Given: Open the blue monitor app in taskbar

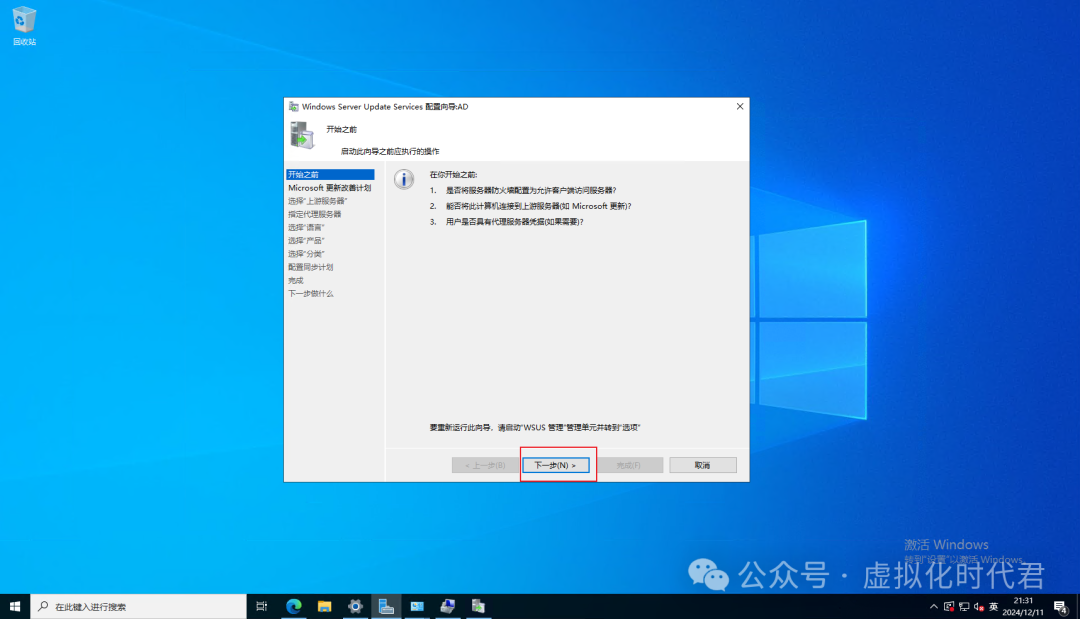Looking at the screenshot, I should click(417, 607).
